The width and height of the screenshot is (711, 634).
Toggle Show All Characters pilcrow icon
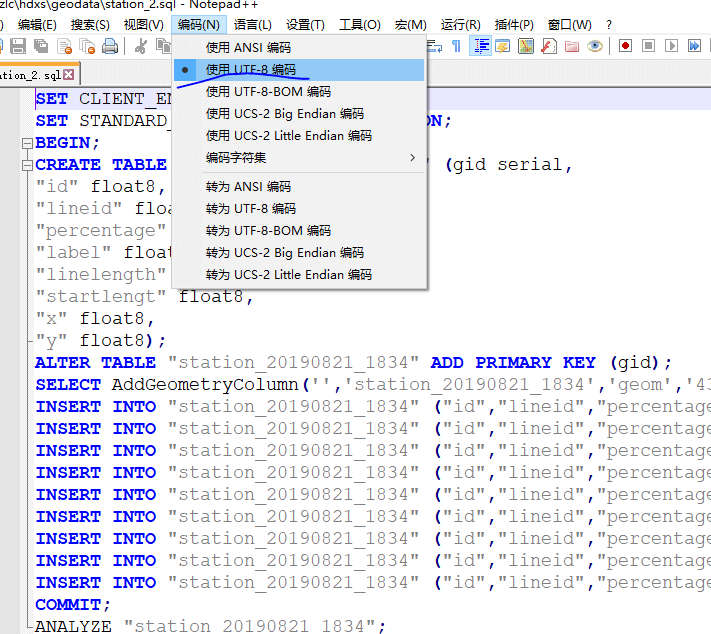point(456,46)
